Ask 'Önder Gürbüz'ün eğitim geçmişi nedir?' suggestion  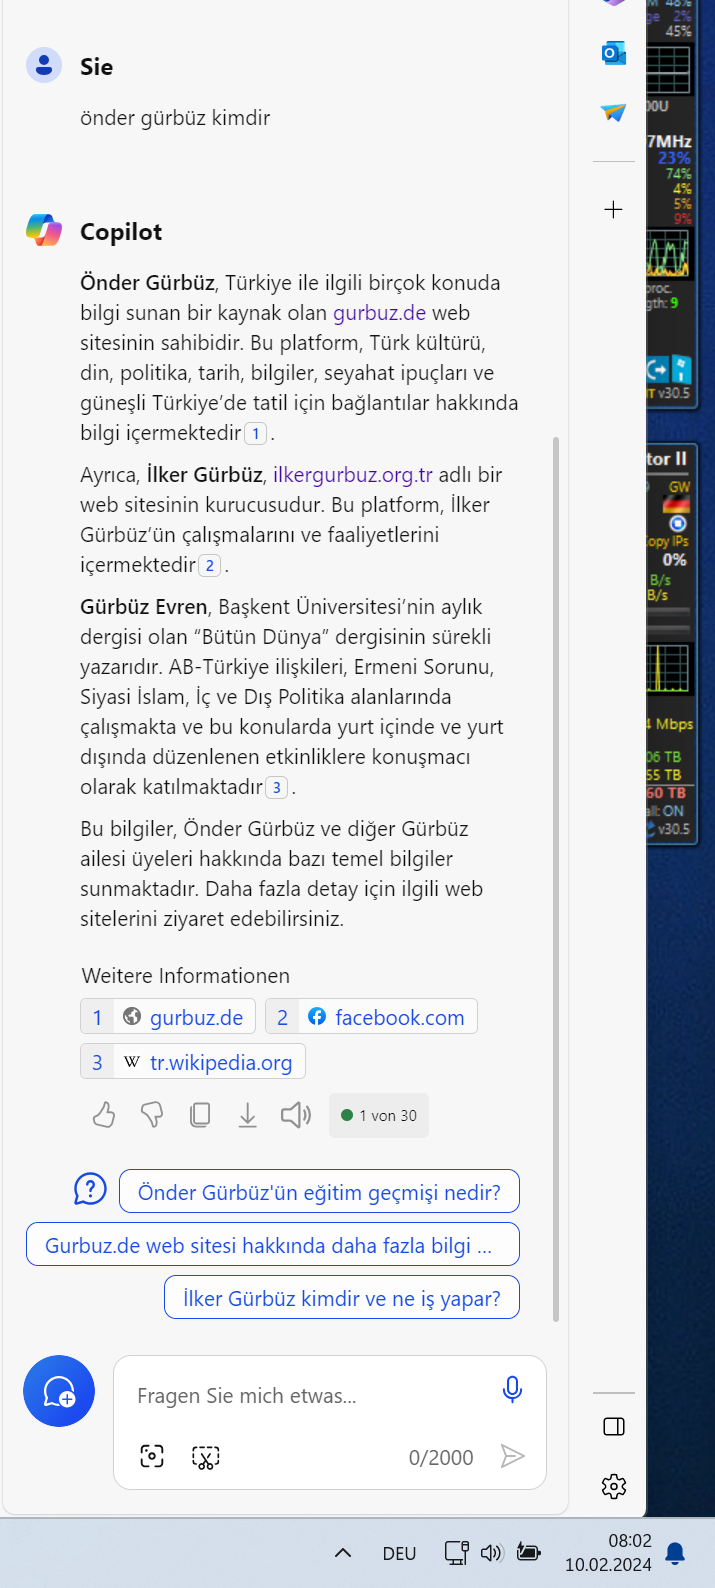(x=319, y=1192)
